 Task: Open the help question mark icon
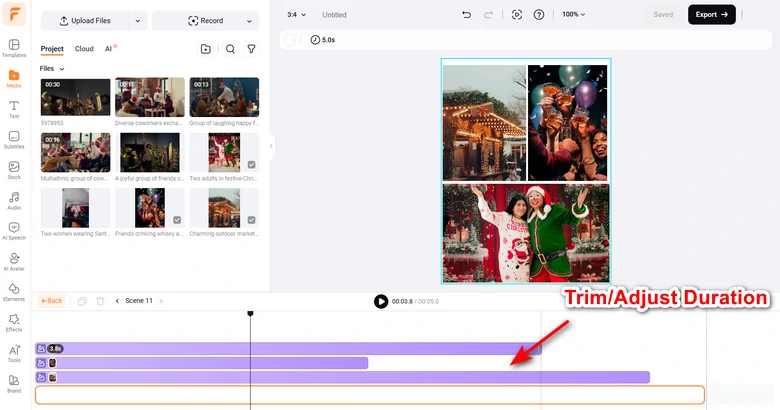(539, 14)
